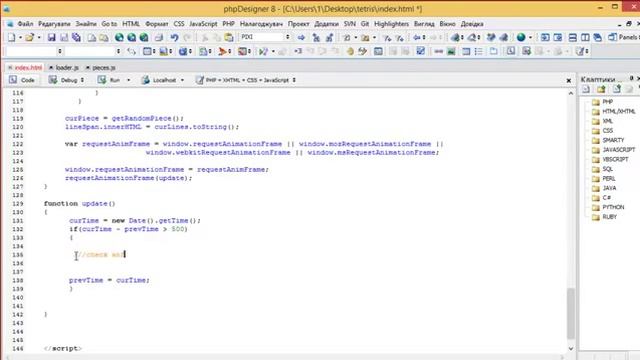Open file with the yellow folder icon
This screenshot has width=640, height=360.
point(29,38)
